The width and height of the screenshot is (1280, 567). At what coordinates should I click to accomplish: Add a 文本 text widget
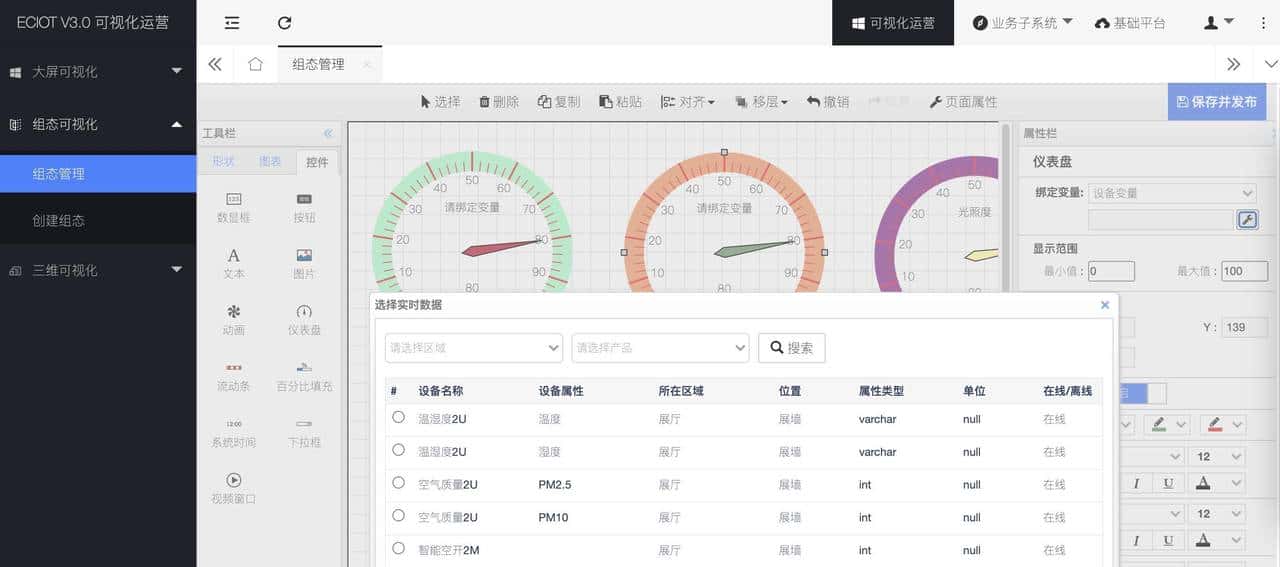(x=233, y=263)
